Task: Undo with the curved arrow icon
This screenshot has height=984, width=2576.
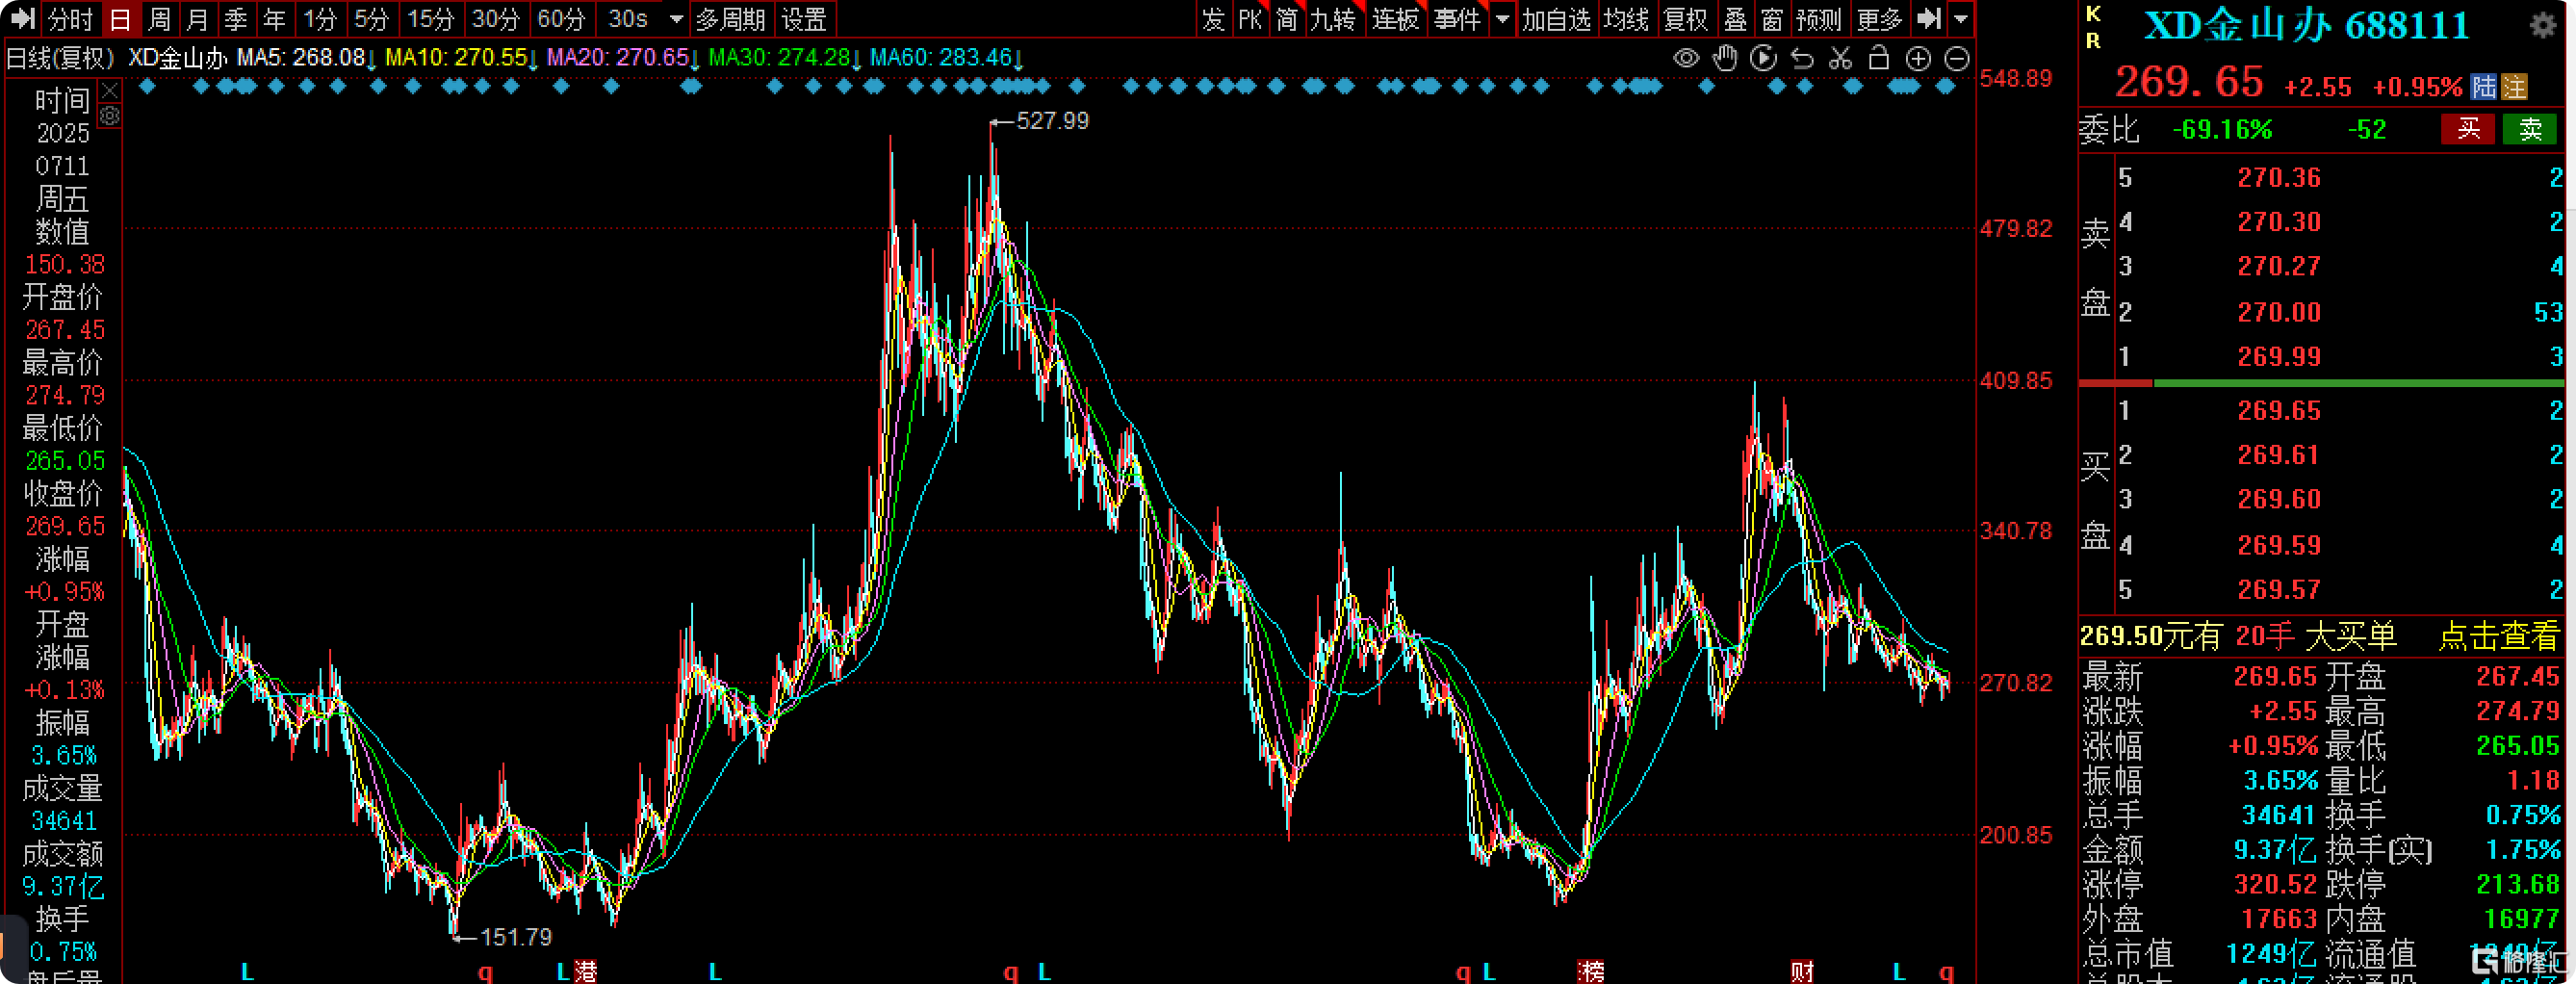Action: 1802,58
